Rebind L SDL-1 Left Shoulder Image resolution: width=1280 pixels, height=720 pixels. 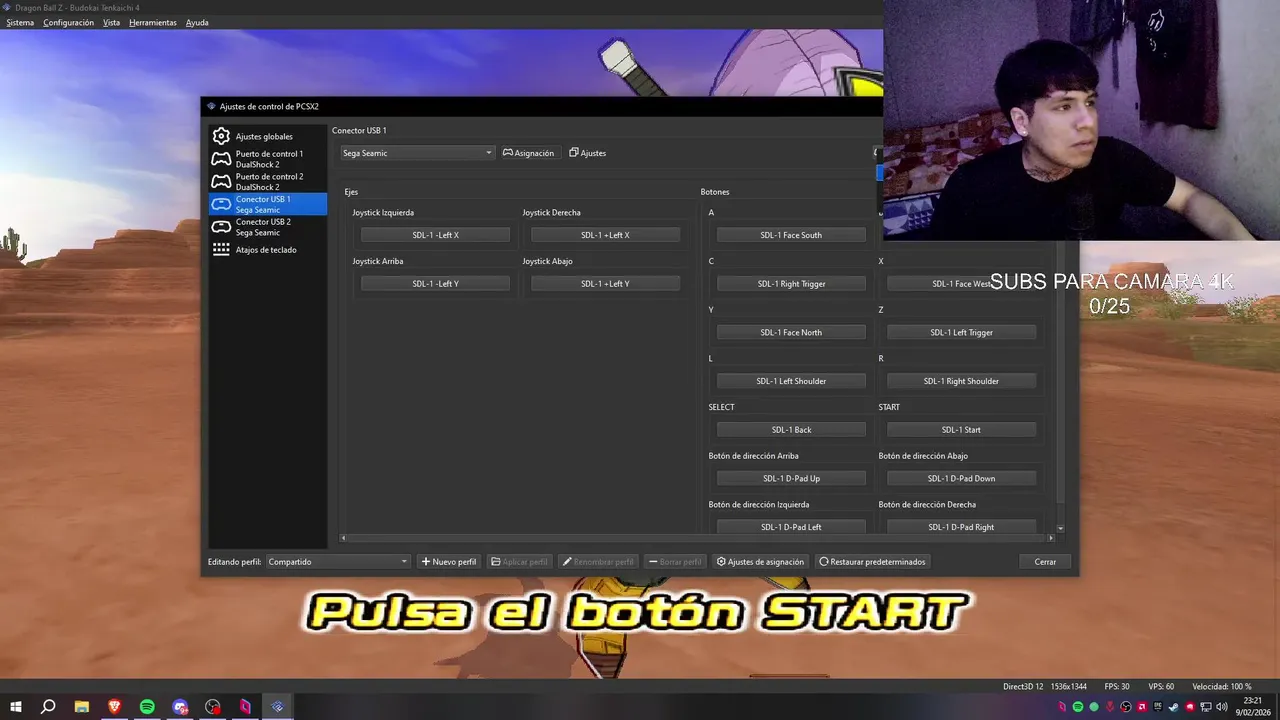click(x=791, y=381)
